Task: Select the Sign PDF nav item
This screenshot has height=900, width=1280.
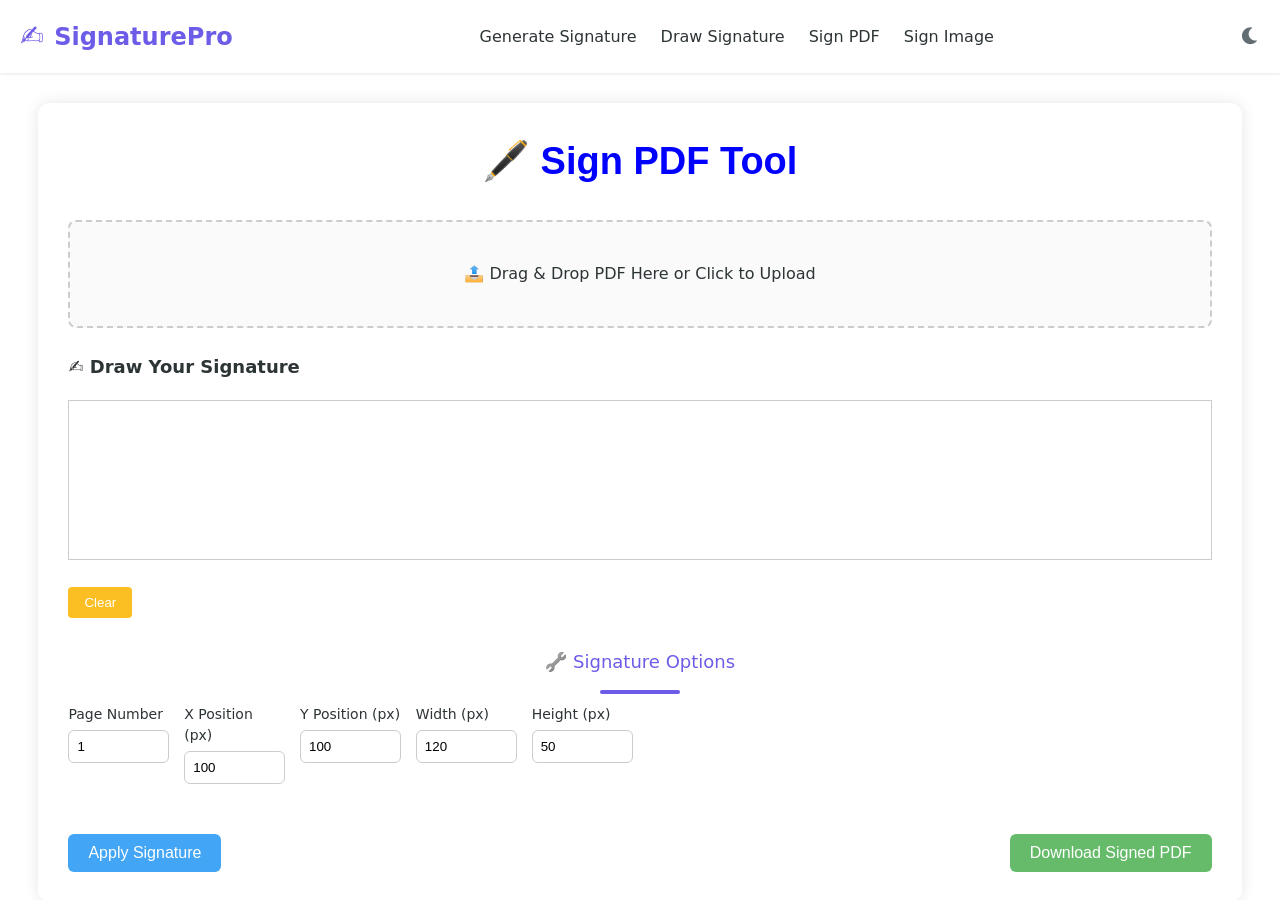Action: 844,36
